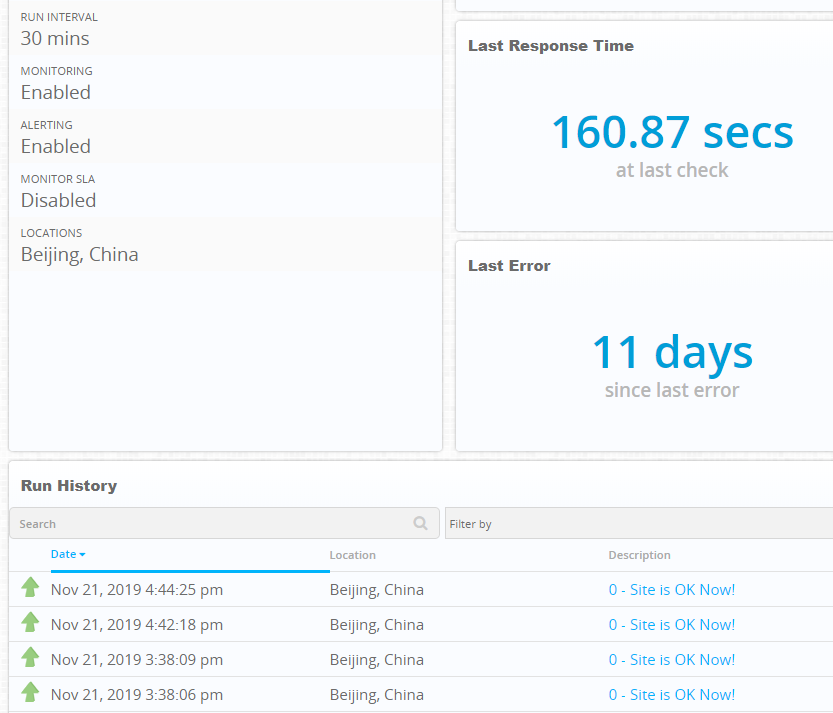Viewport: 833px width, 713px height.
Task: Click the 11 days since last error value
Action: point(672,352)
